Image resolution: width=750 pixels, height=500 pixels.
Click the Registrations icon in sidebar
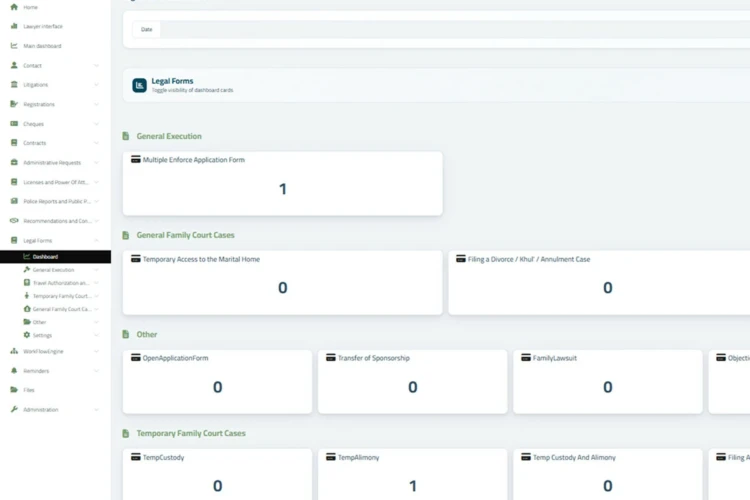point(14,104)
